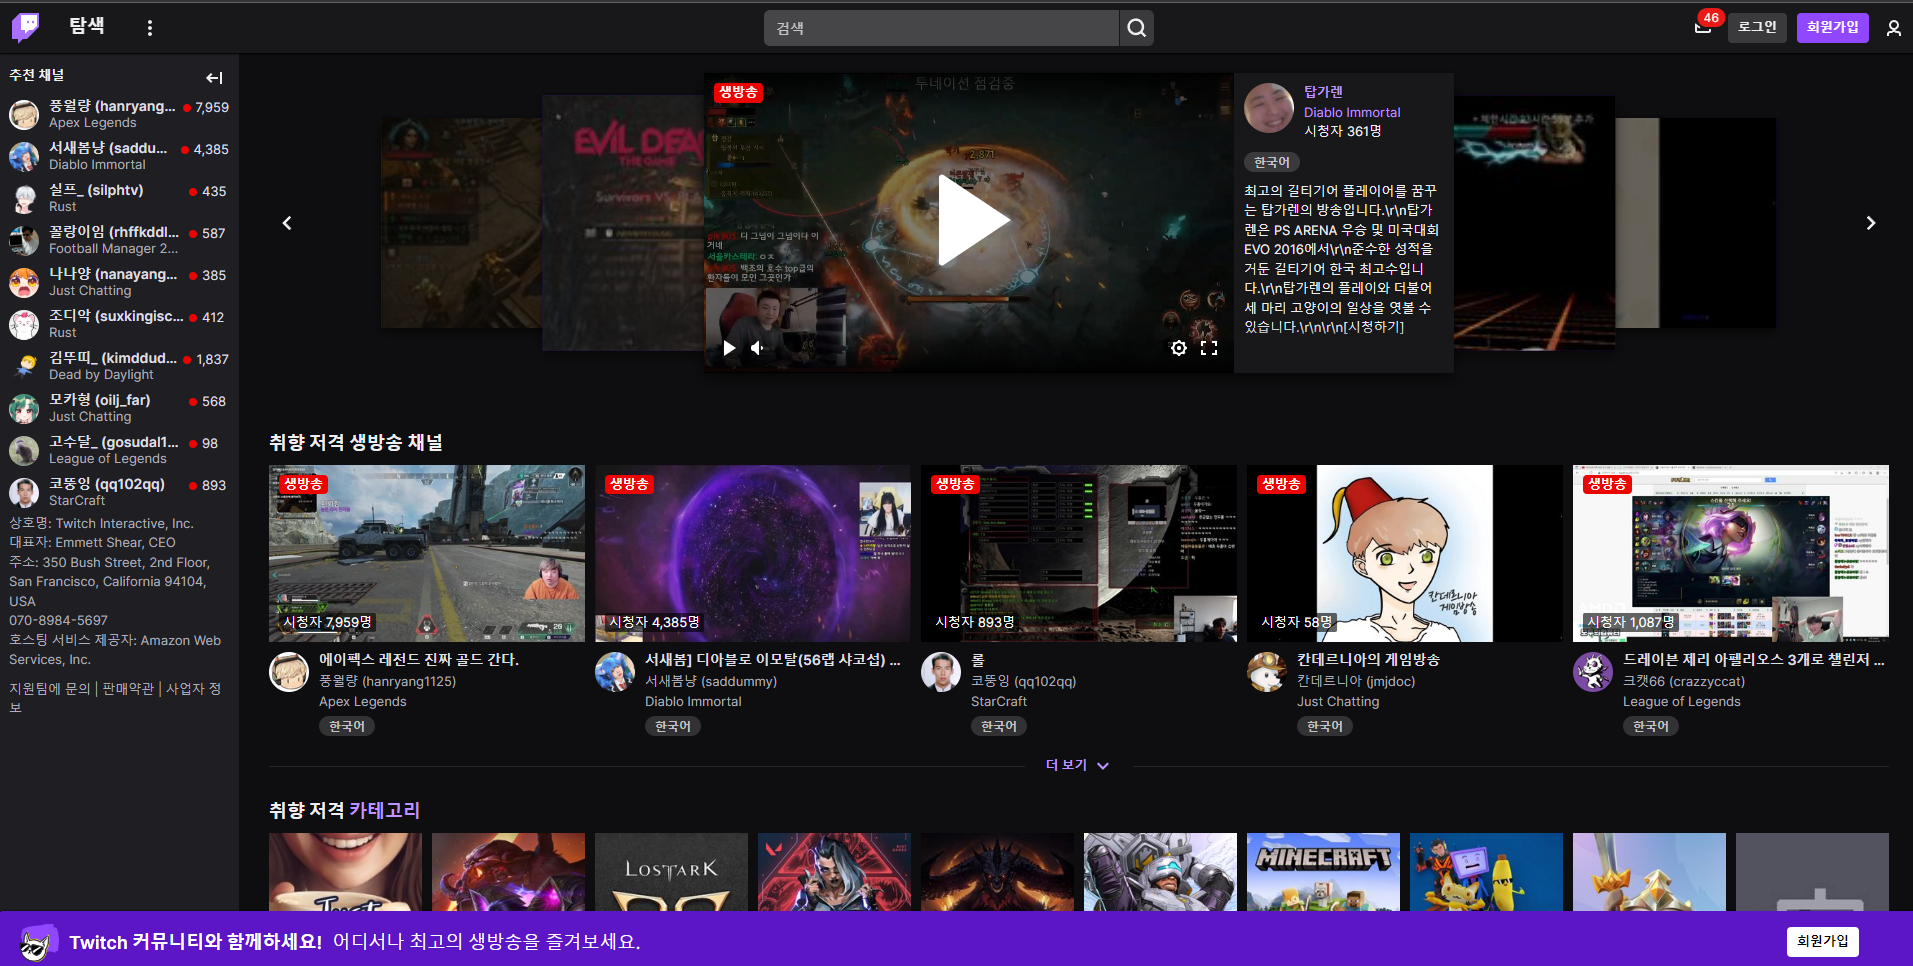The height and width of the screenshot is (966, 1913).
Task: Open the three-dot more options menu
Action: pos(150,28)
